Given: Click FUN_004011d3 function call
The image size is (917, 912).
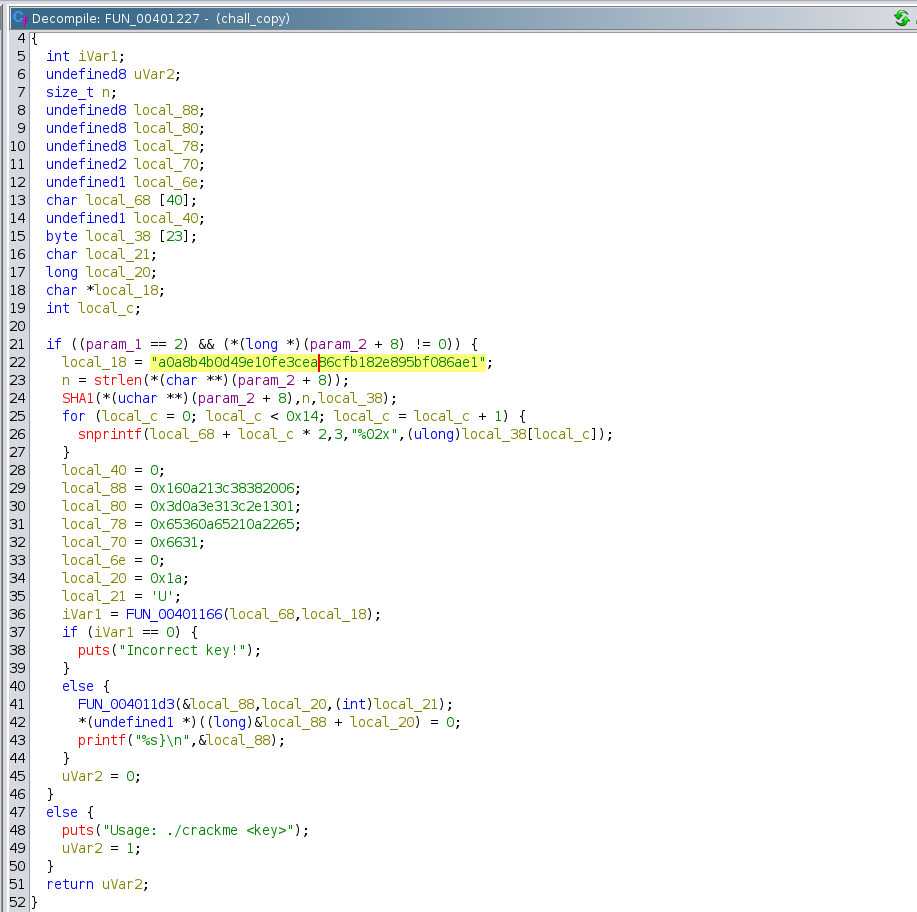Looking at the screenshot, I should tap(126, 704).
